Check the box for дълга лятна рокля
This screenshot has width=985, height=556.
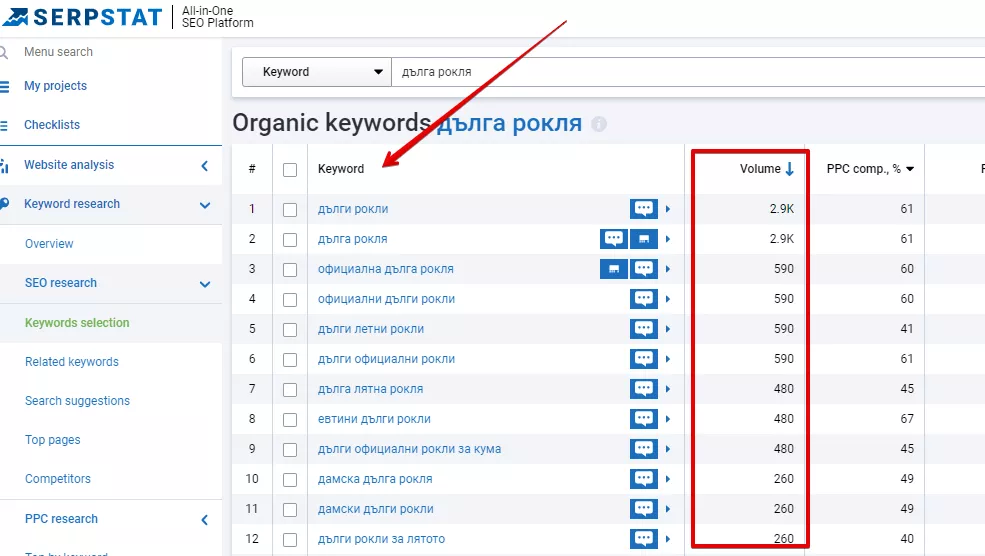point(290,390)
